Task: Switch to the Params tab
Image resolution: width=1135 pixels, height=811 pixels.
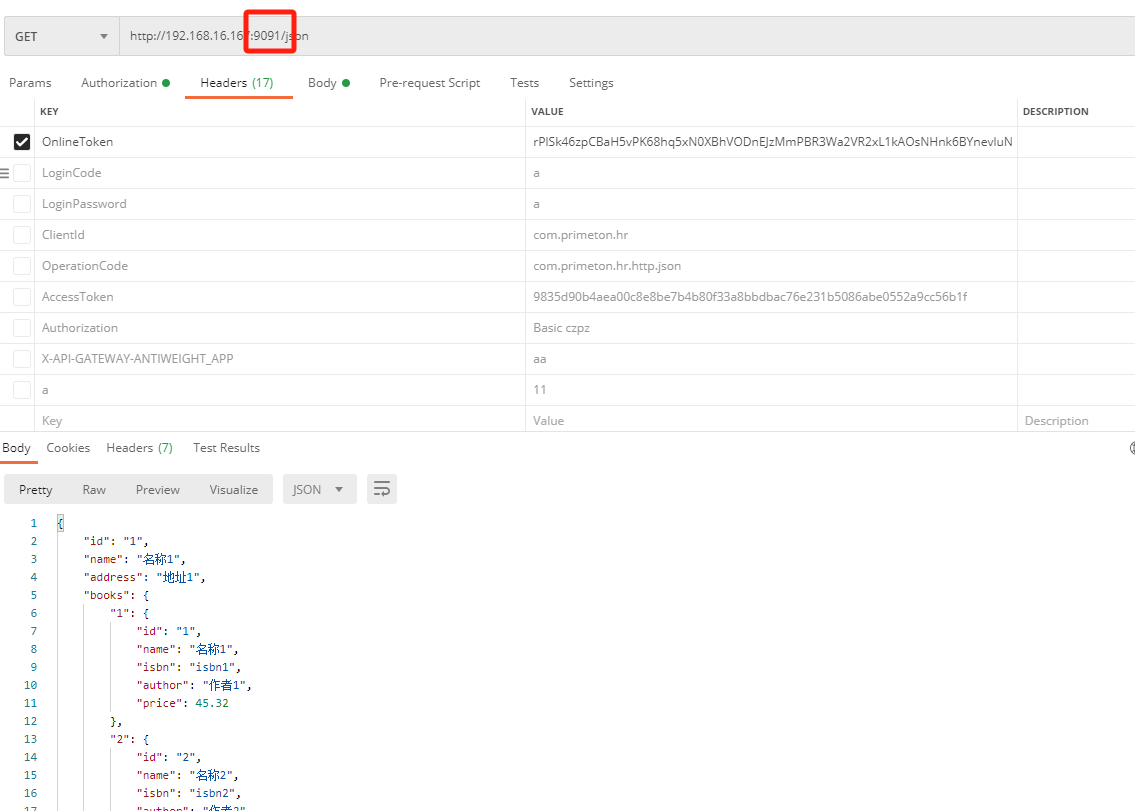Action: tap(30, 83)
